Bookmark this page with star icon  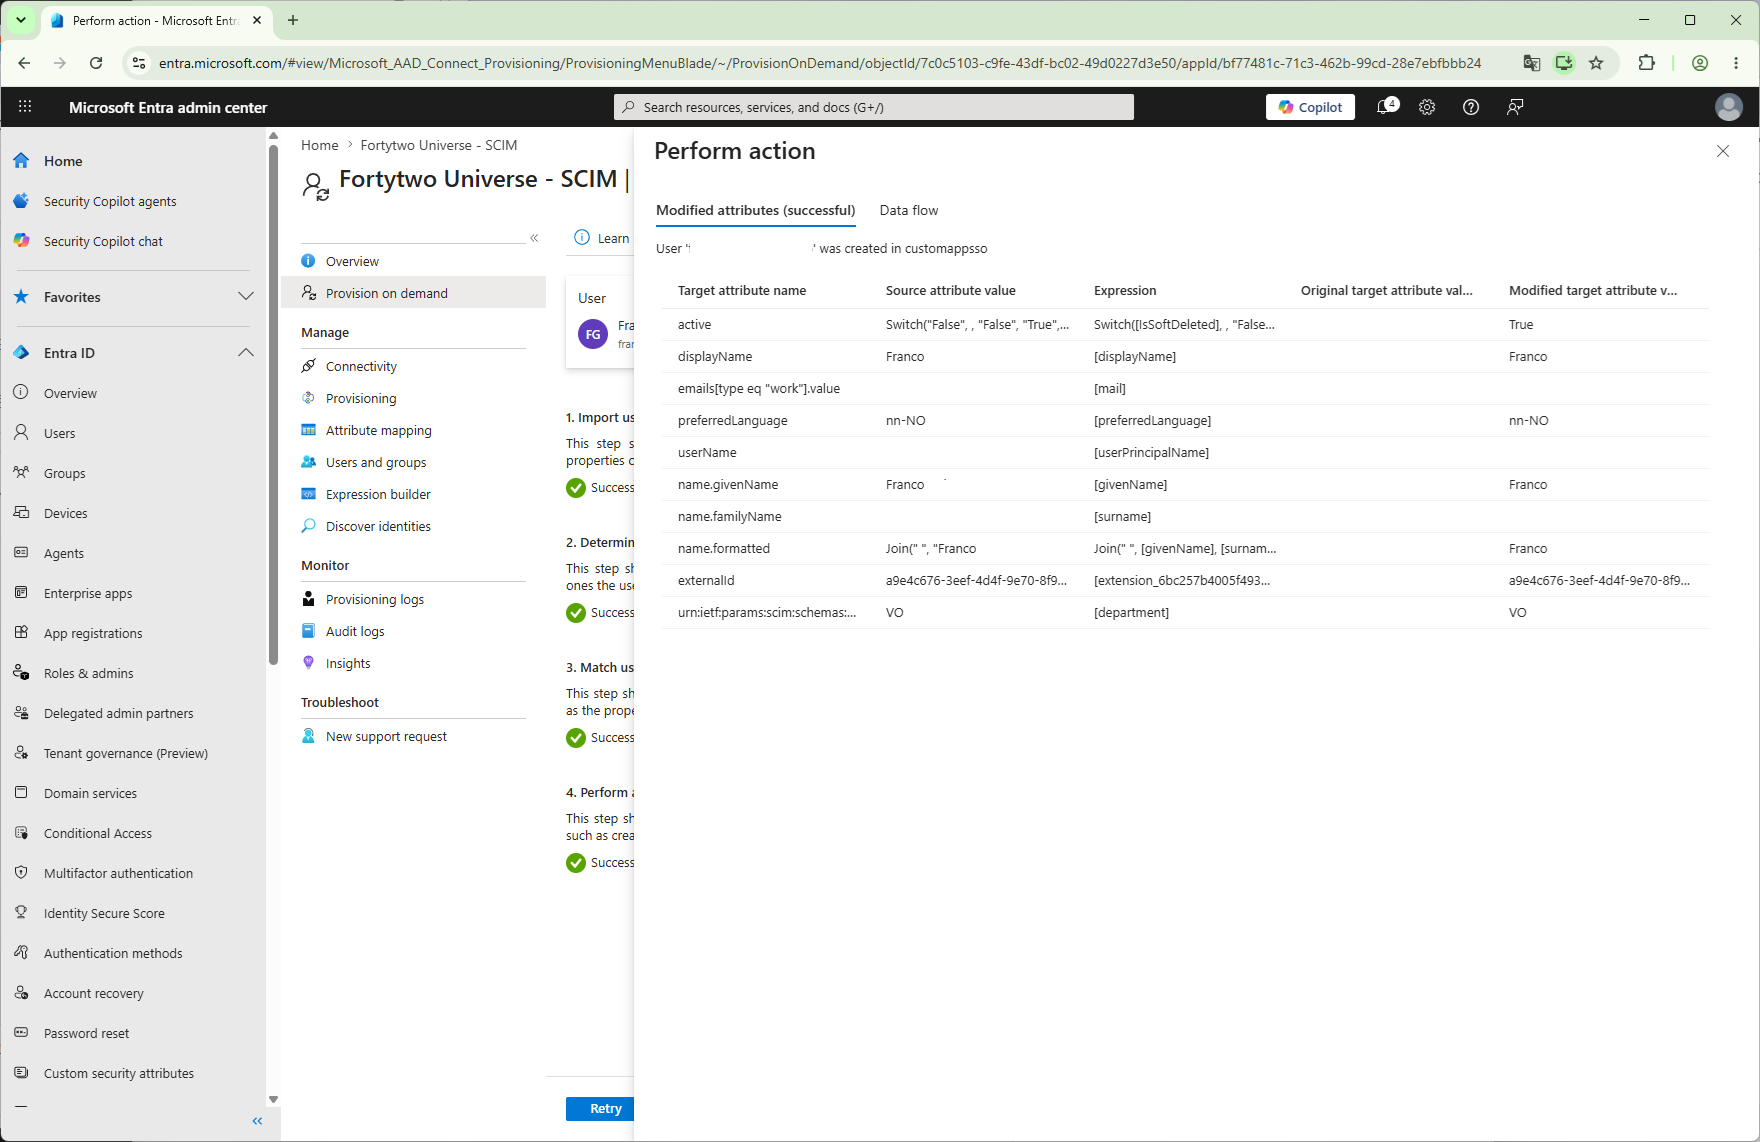(1596, 63)
